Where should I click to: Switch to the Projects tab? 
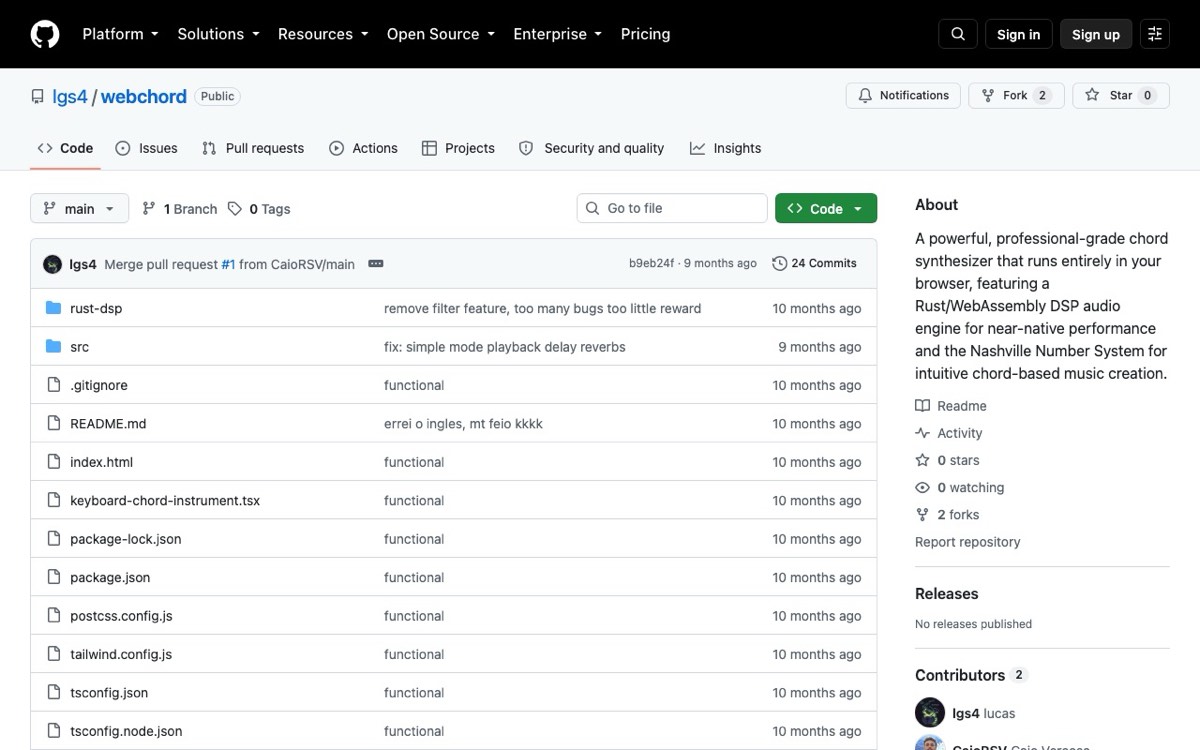pyautogui.click(x=458, y=148)
